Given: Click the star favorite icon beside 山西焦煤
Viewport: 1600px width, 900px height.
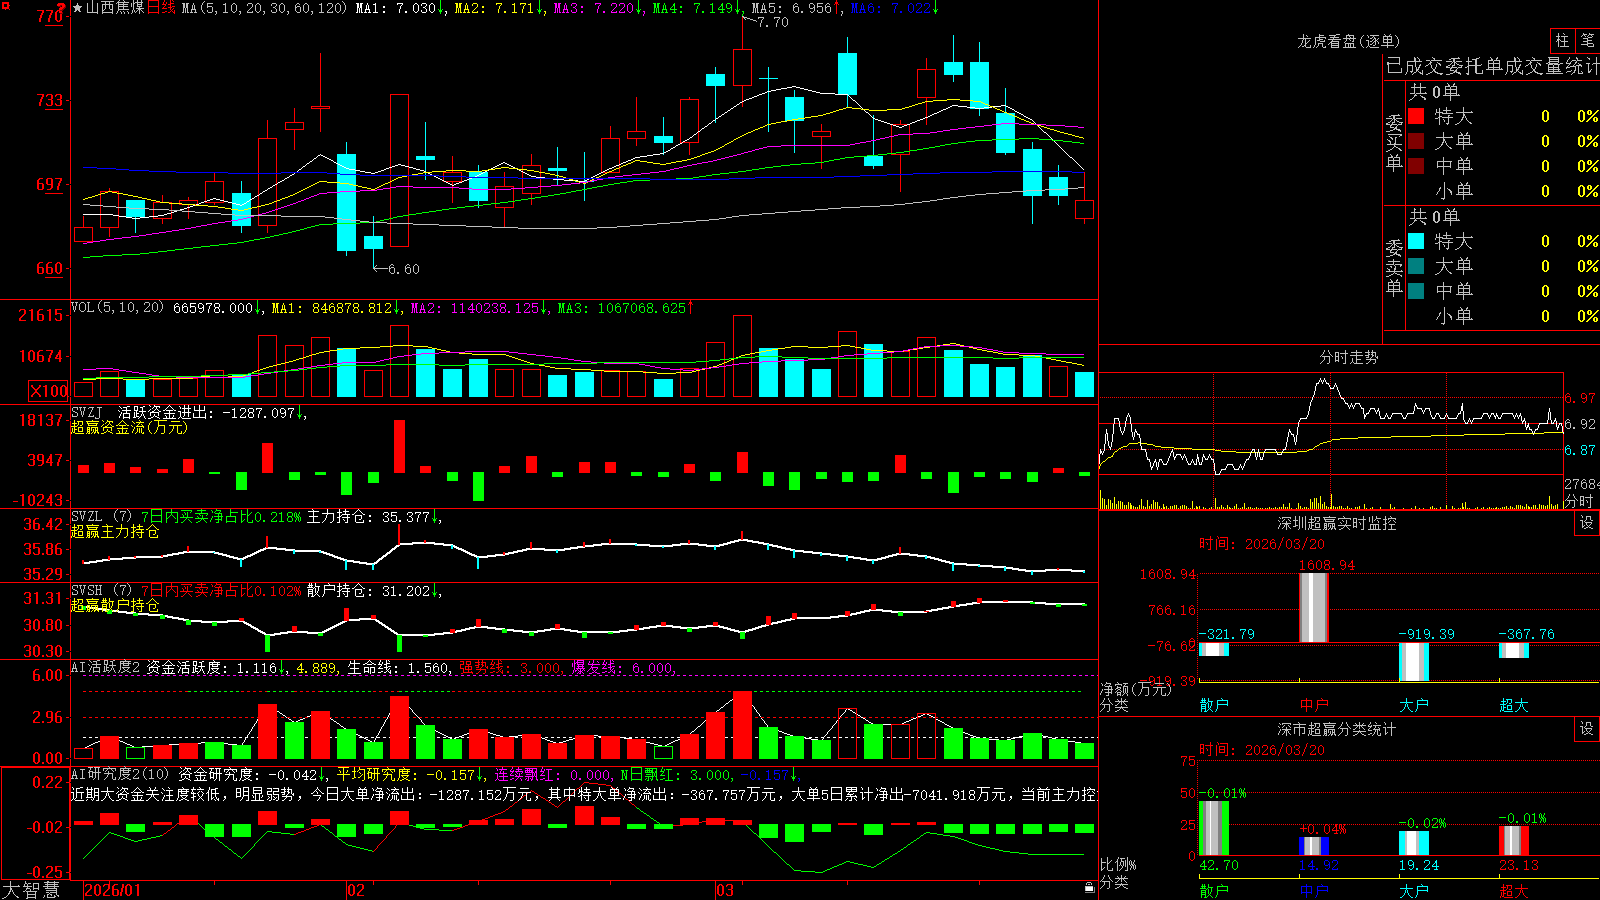Looking at the screenshot, I should click(x=78, y=8).
